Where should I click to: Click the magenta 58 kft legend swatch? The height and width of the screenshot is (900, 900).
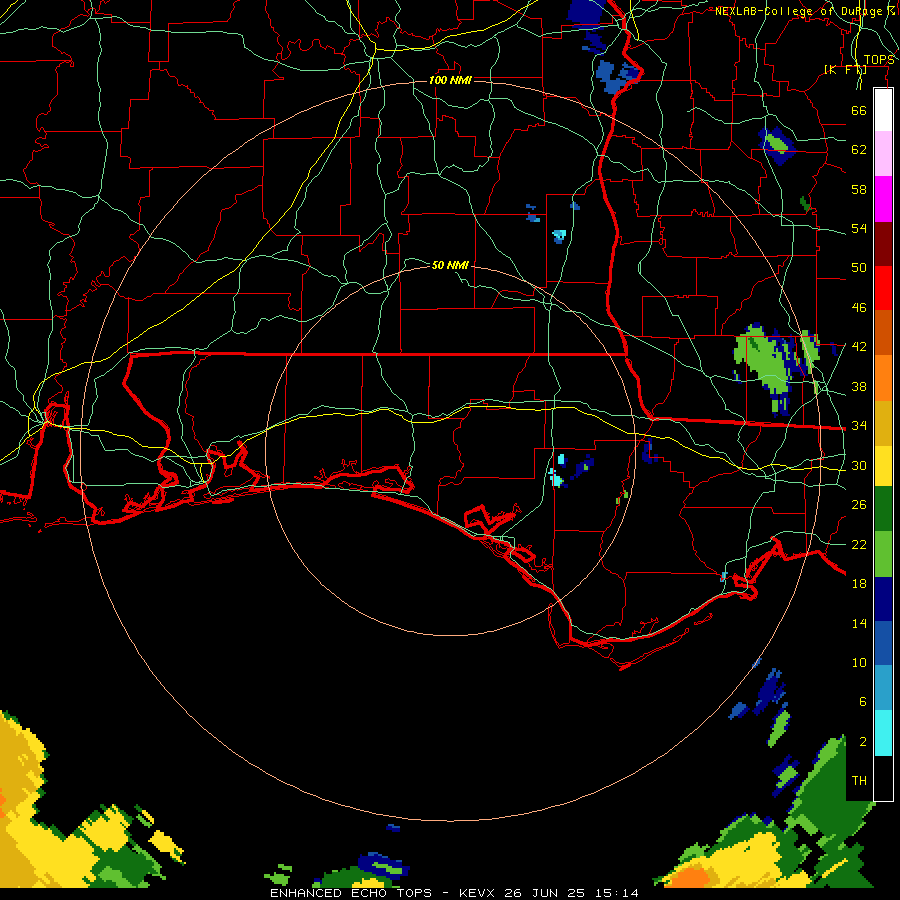point(883,199)
